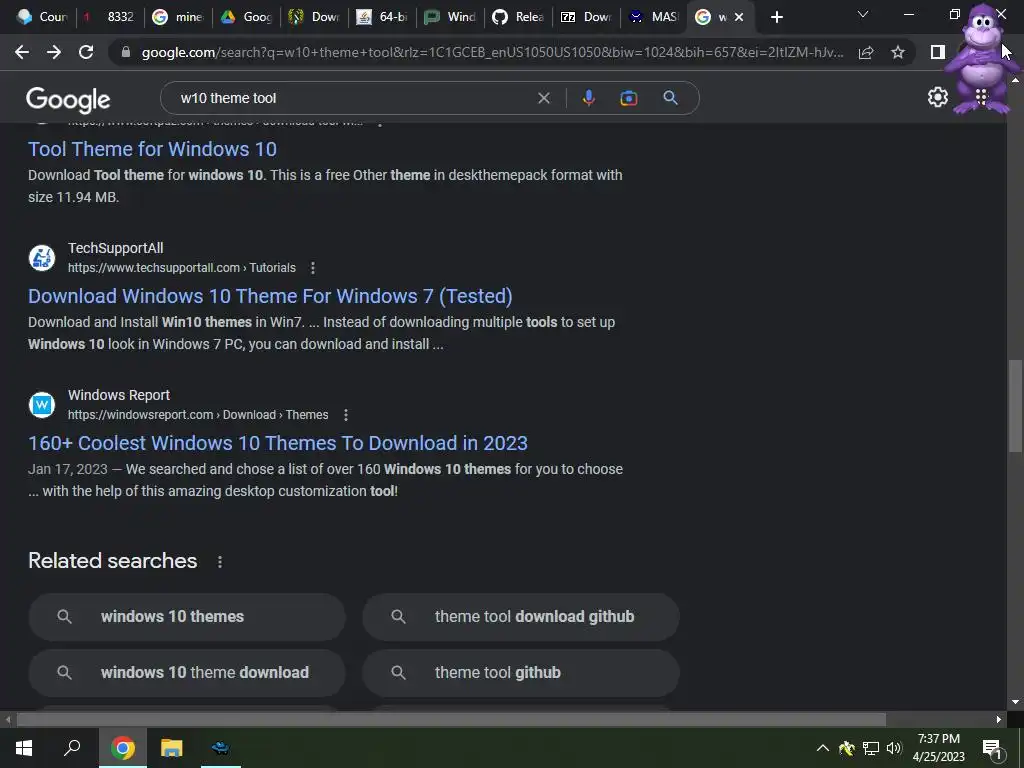Click Chrome icon on the taskbar
Screen dimensions: 1024x768
(x=122, y=748)
